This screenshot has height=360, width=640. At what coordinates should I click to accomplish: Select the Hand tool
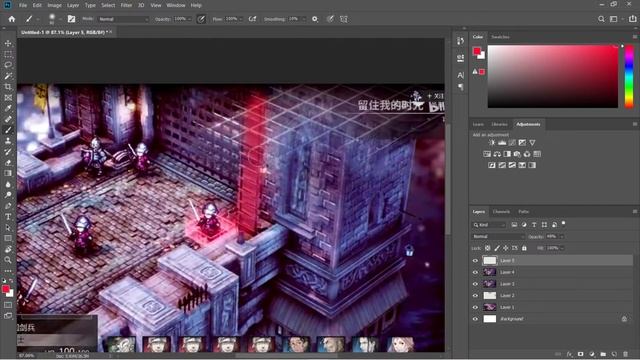pyautogui.click(x=8, y=249)
